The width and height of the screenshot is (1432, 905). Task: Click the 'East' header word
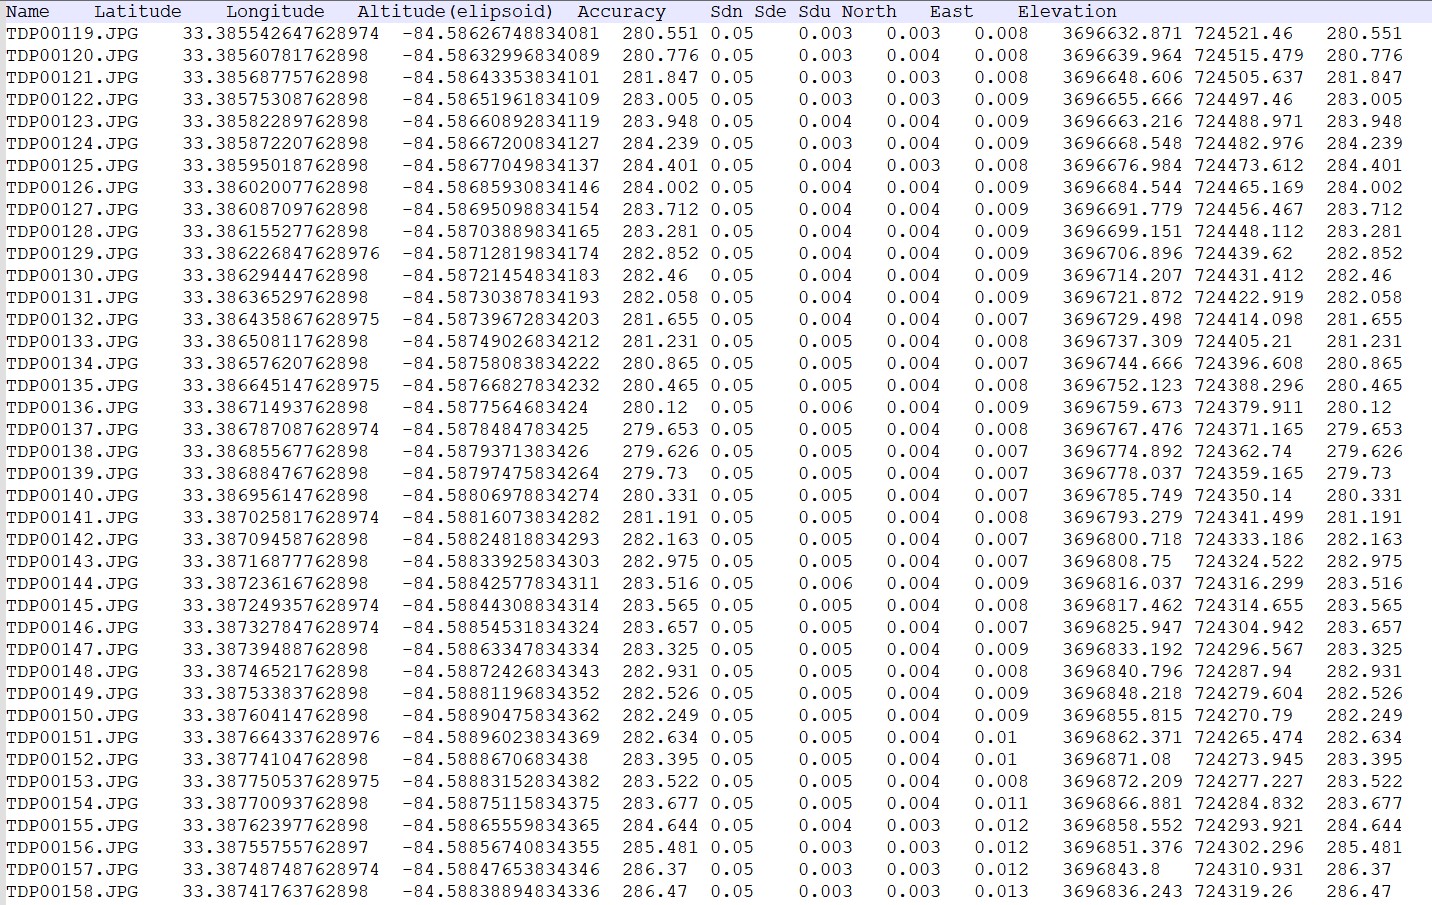[x=951, y=12]
